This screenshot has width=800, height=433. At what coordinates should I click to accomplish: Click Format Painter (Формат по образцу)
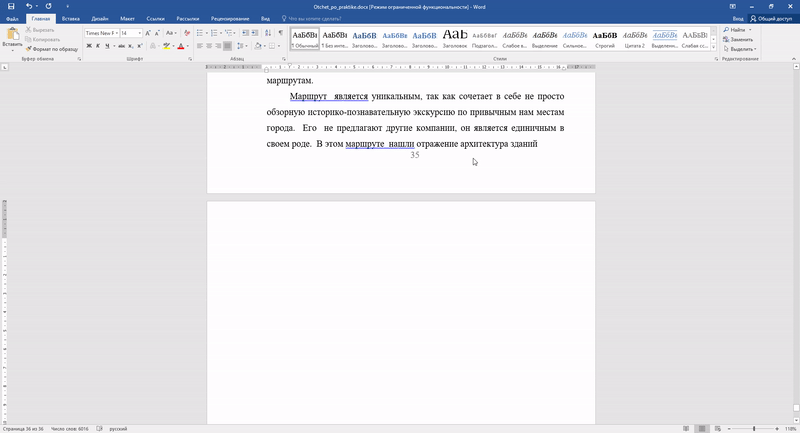(52, 49)
